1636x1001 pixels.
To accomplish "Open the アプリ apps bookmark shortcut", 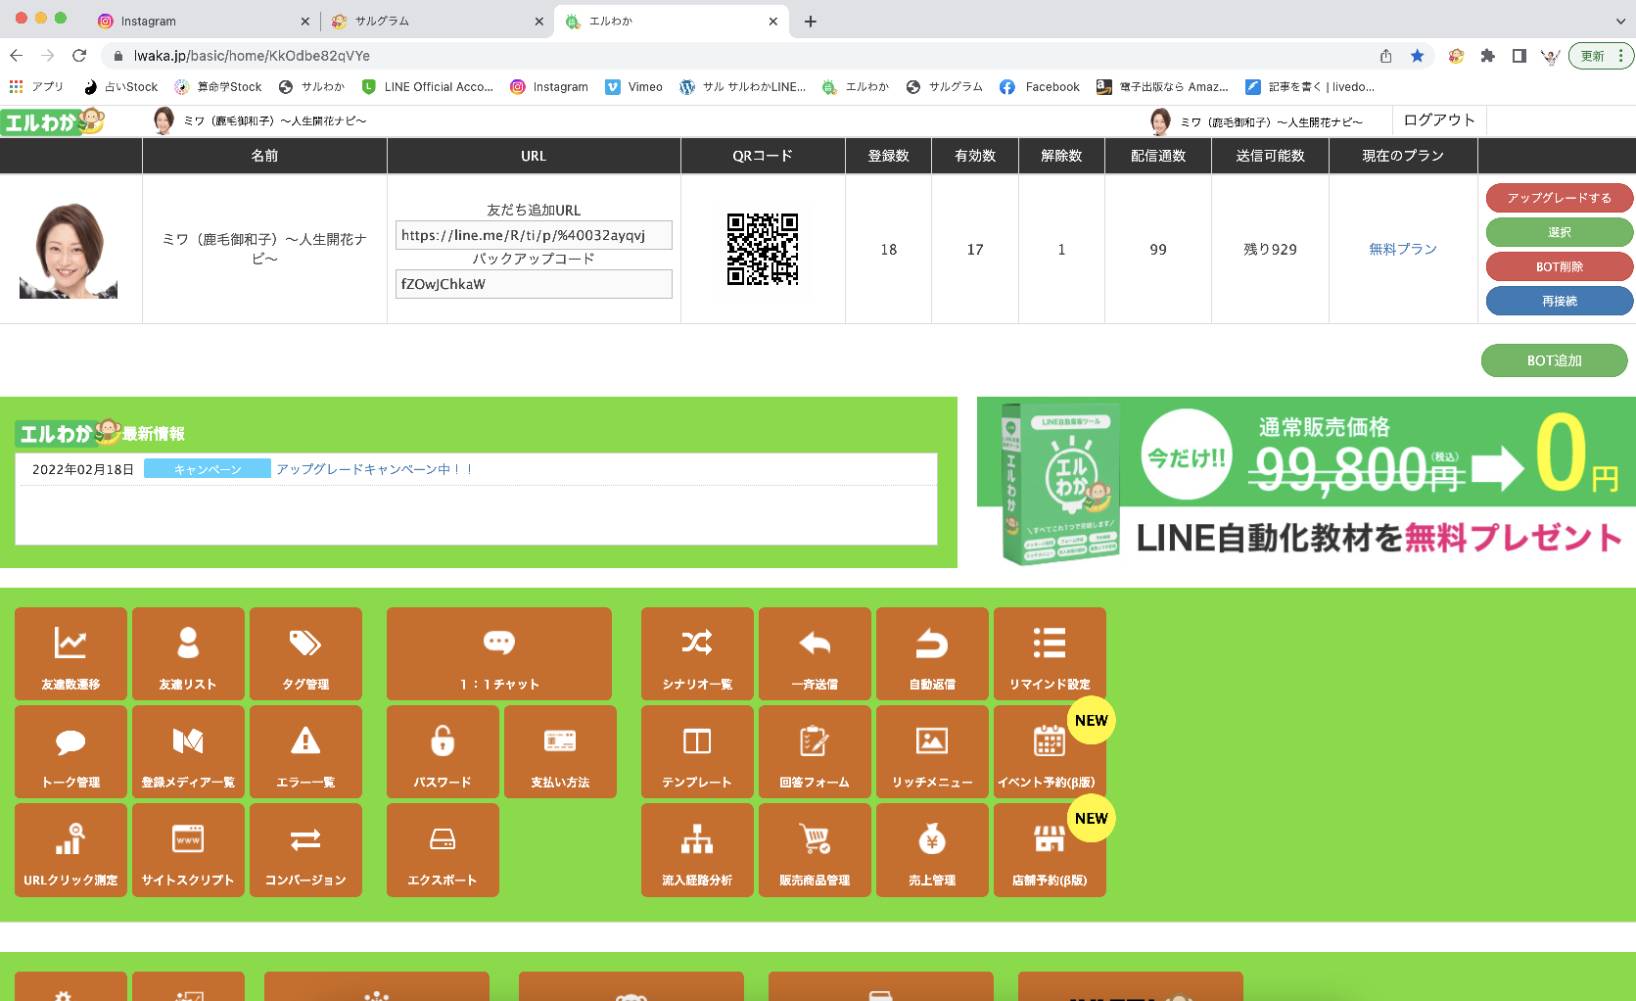I will 36,87.
